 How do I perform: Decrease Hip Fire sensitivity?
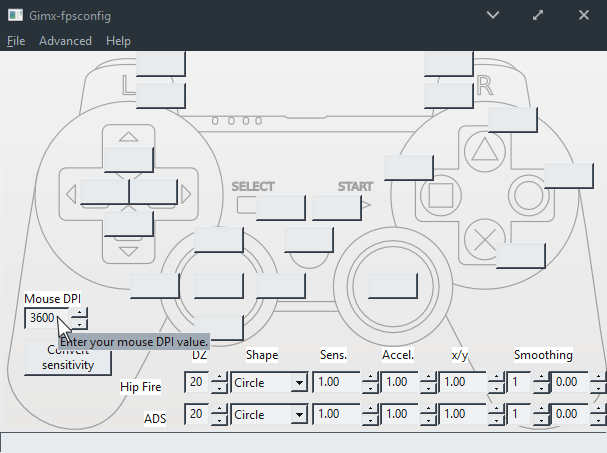point(370,388)
